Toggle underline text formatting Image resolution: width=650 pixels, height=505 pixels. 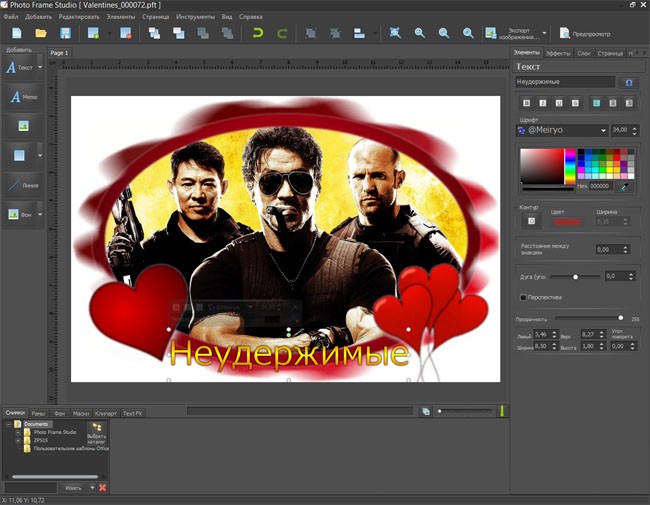click(x=559, y=103)
